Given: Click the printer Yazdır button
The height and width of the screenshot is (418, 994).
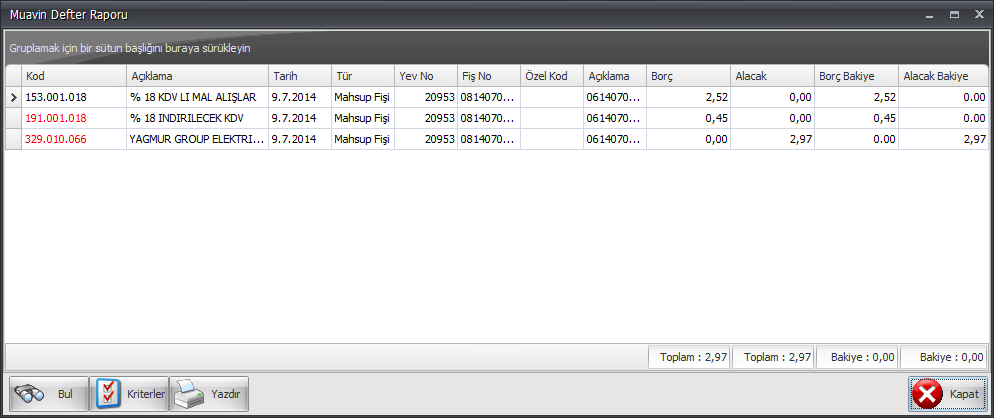Looking at the screenshot, I should pos(209,394).
